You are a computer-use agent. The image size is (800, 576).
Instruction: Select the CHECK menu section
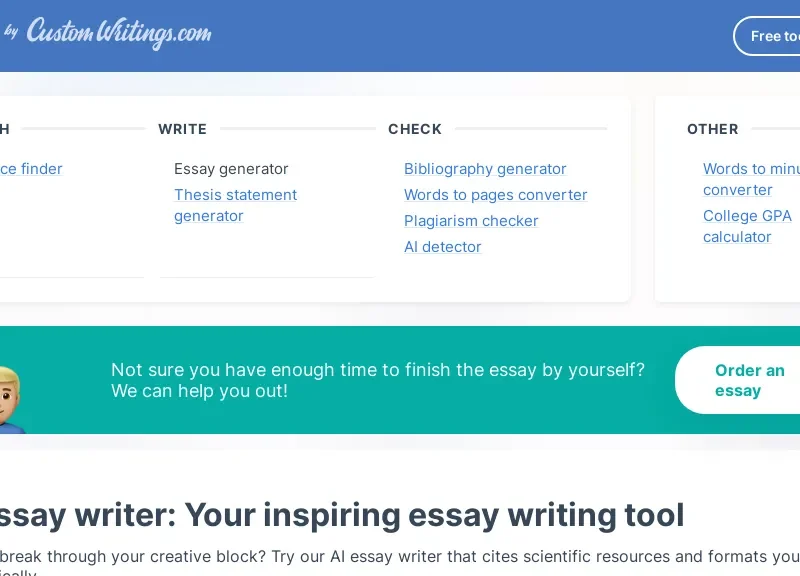click(415, 129)
